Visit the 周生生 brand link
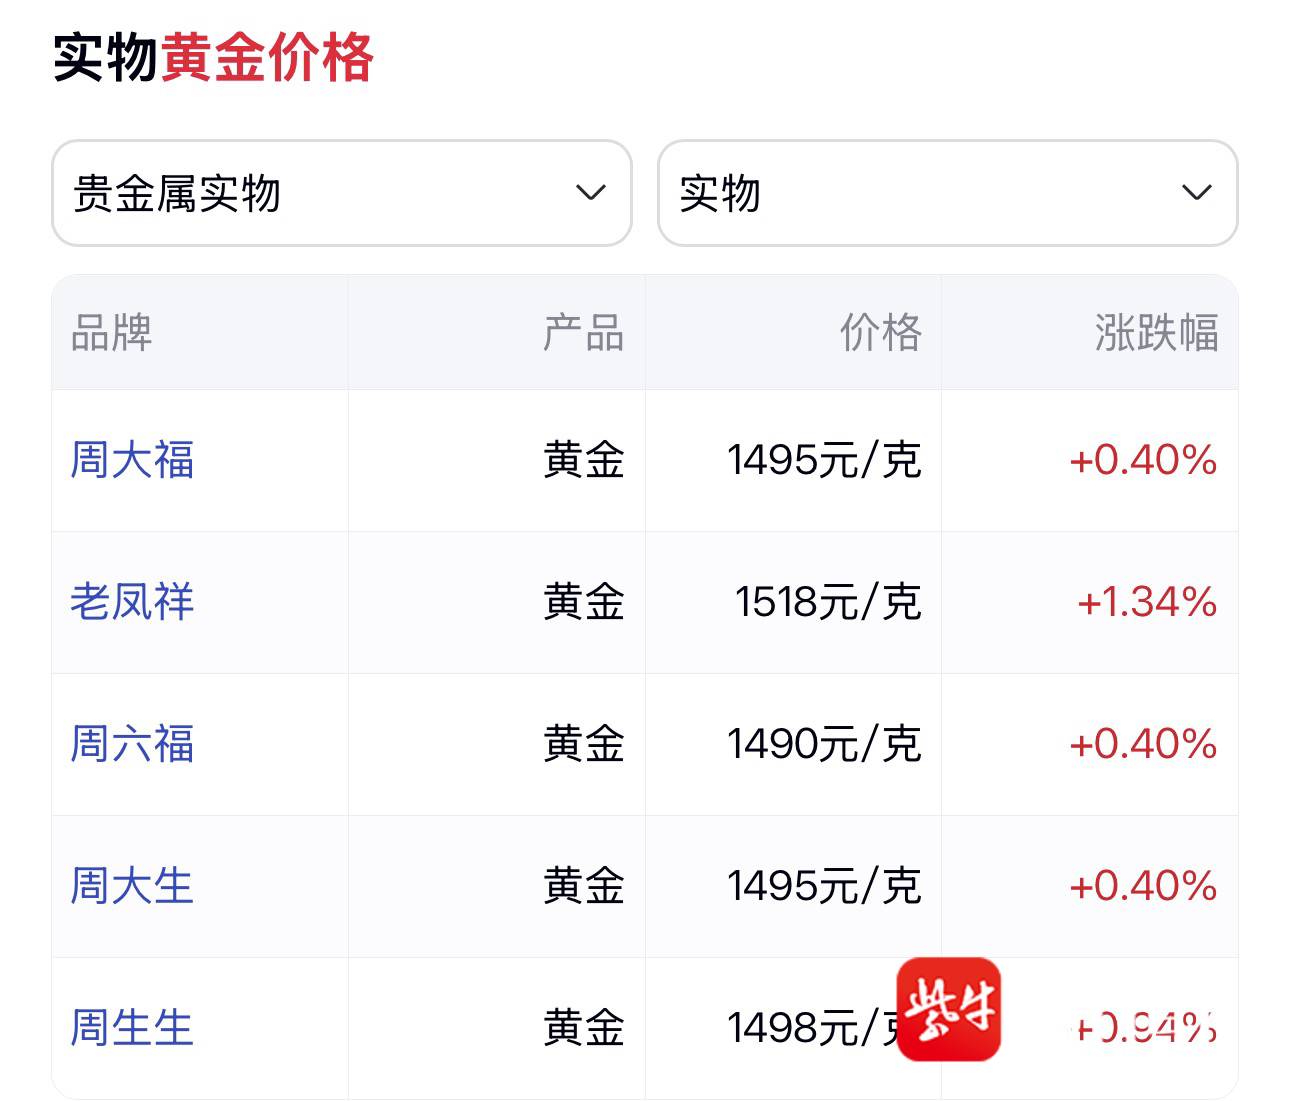Image resolution: width=1290 pixels, height=1101 pixels. [132, 1028]
